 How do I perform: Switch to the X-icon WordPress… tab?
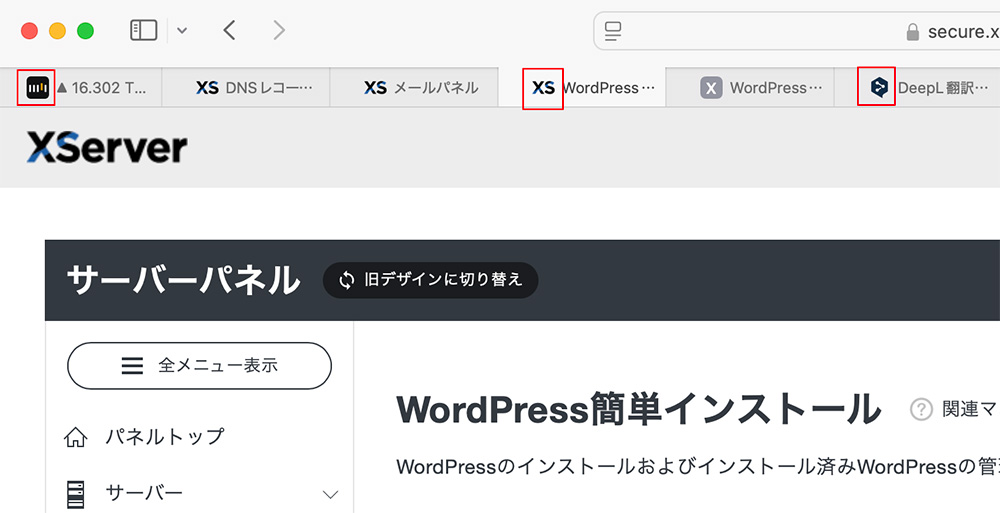point(750,87)
